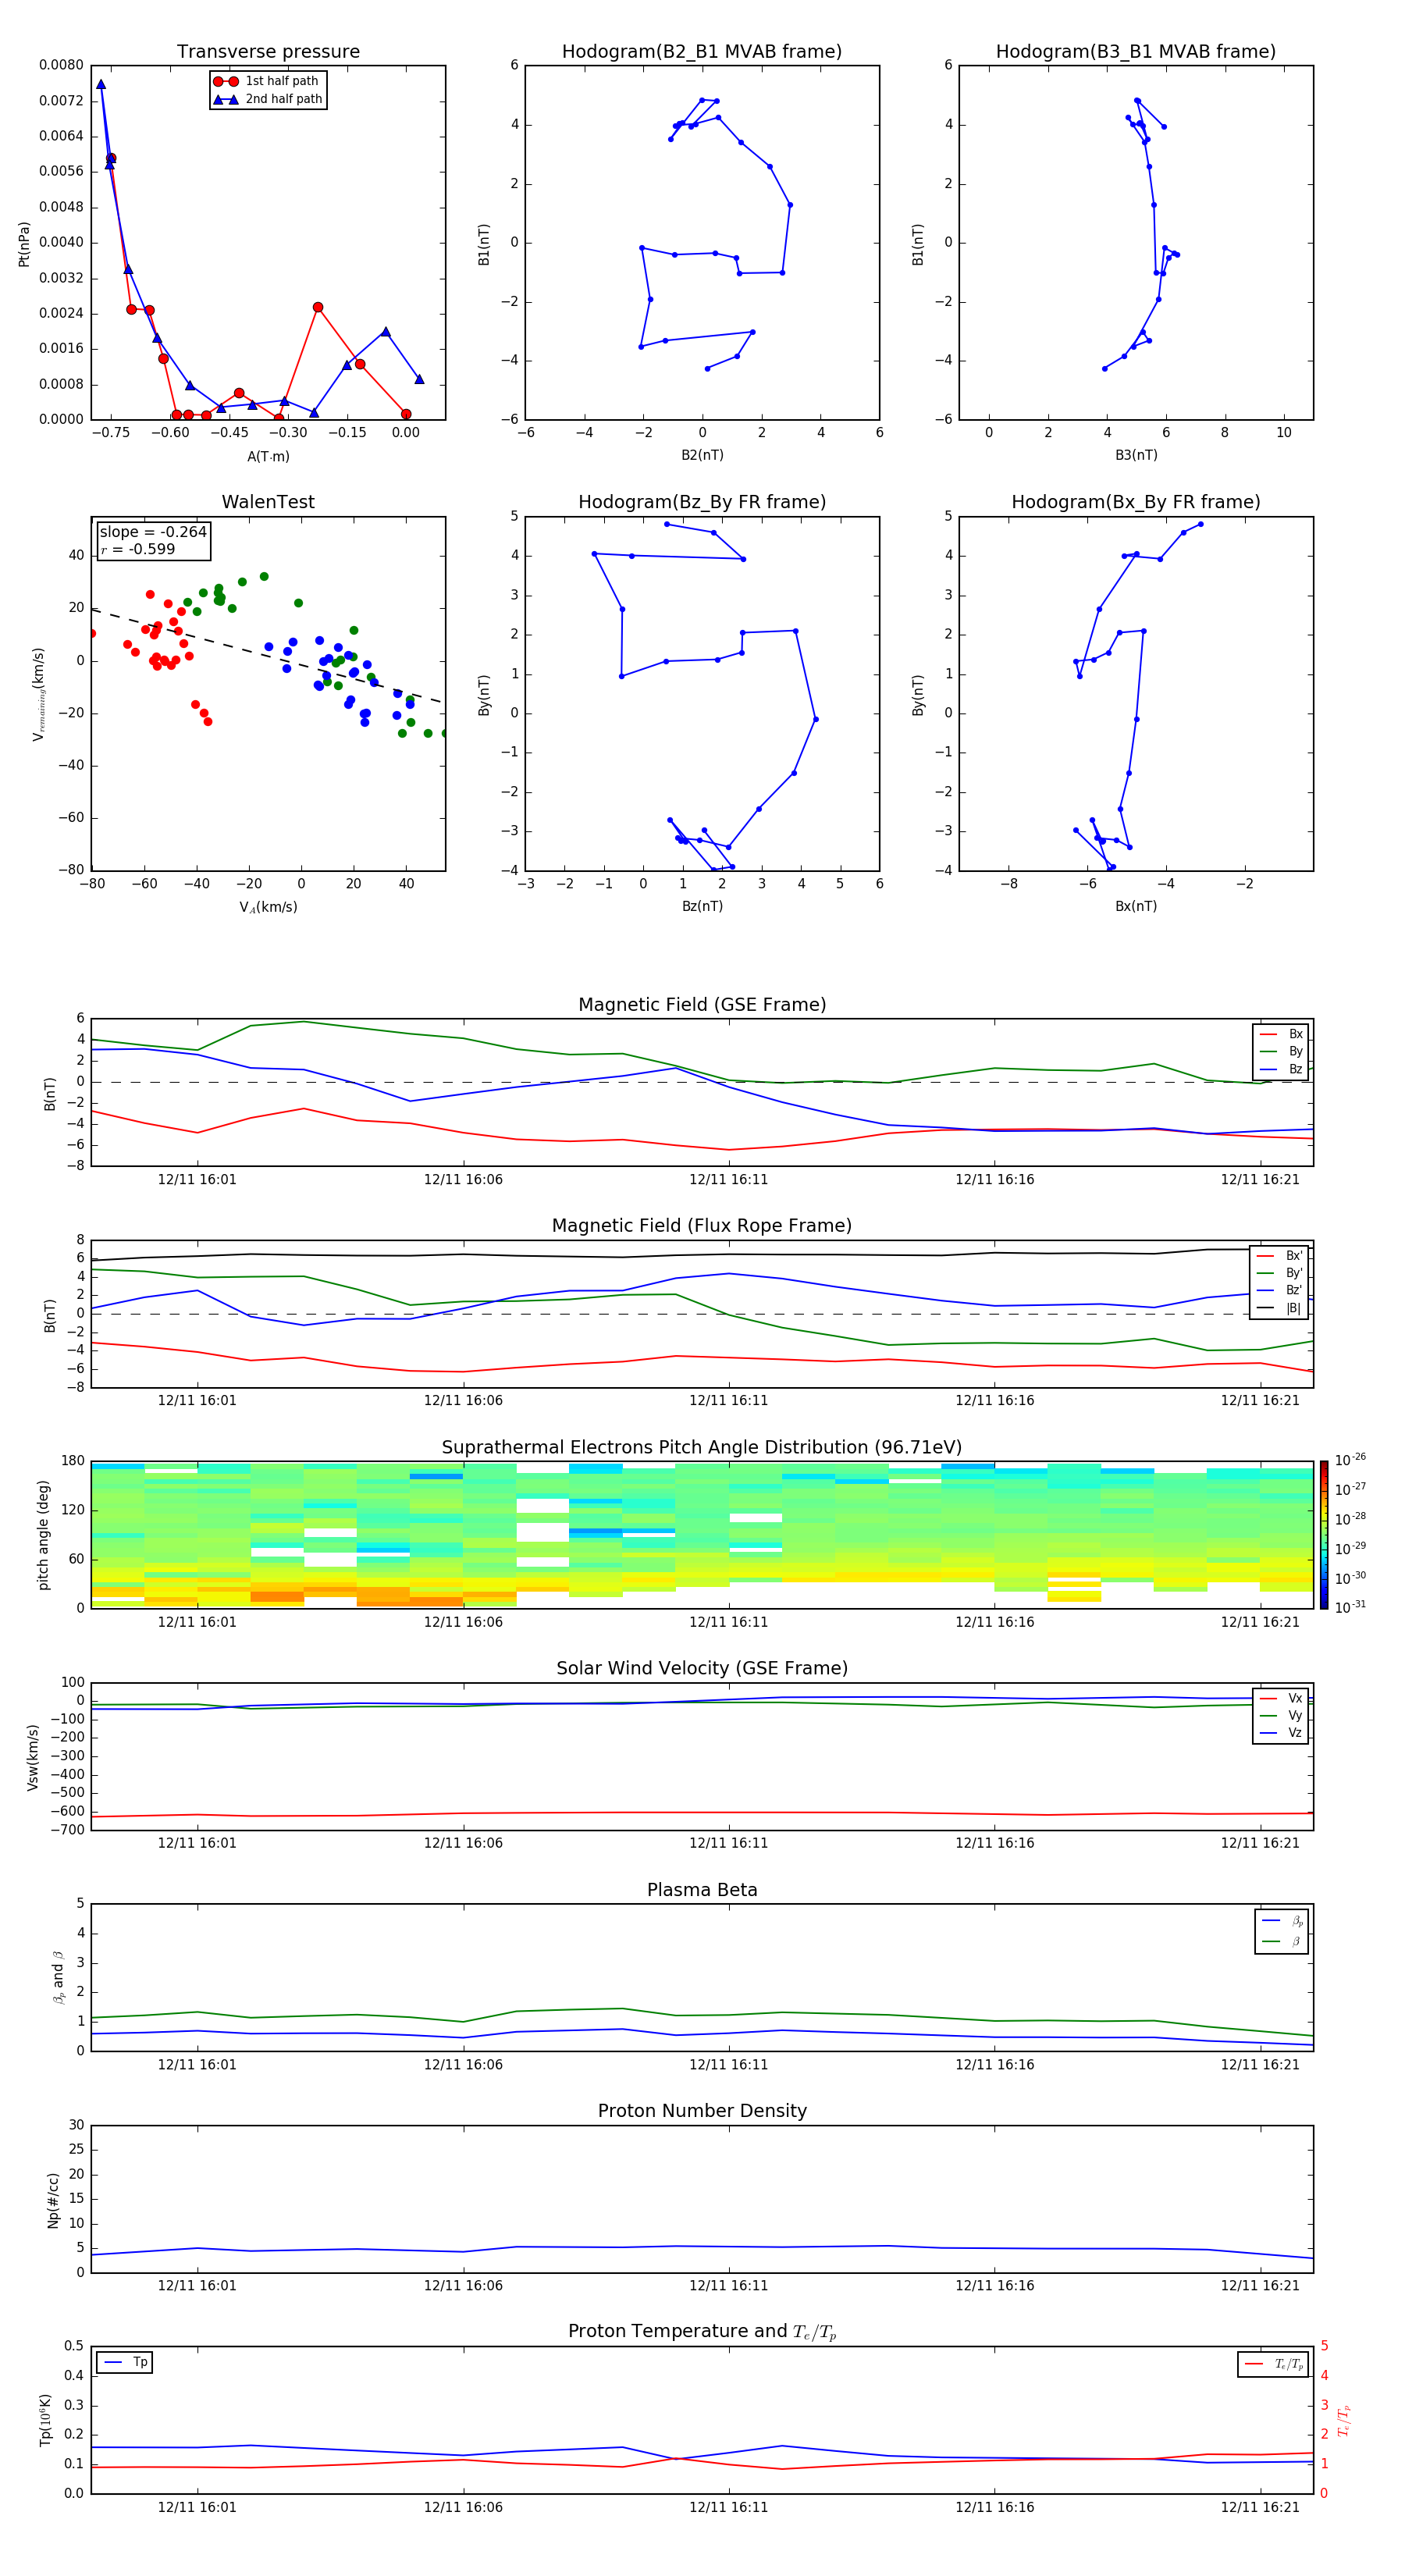The width and height of the screenshot is (1405, 2576).
Task: Click 'pitch angle (deg)' axis label
Action: click(43, 1535)
